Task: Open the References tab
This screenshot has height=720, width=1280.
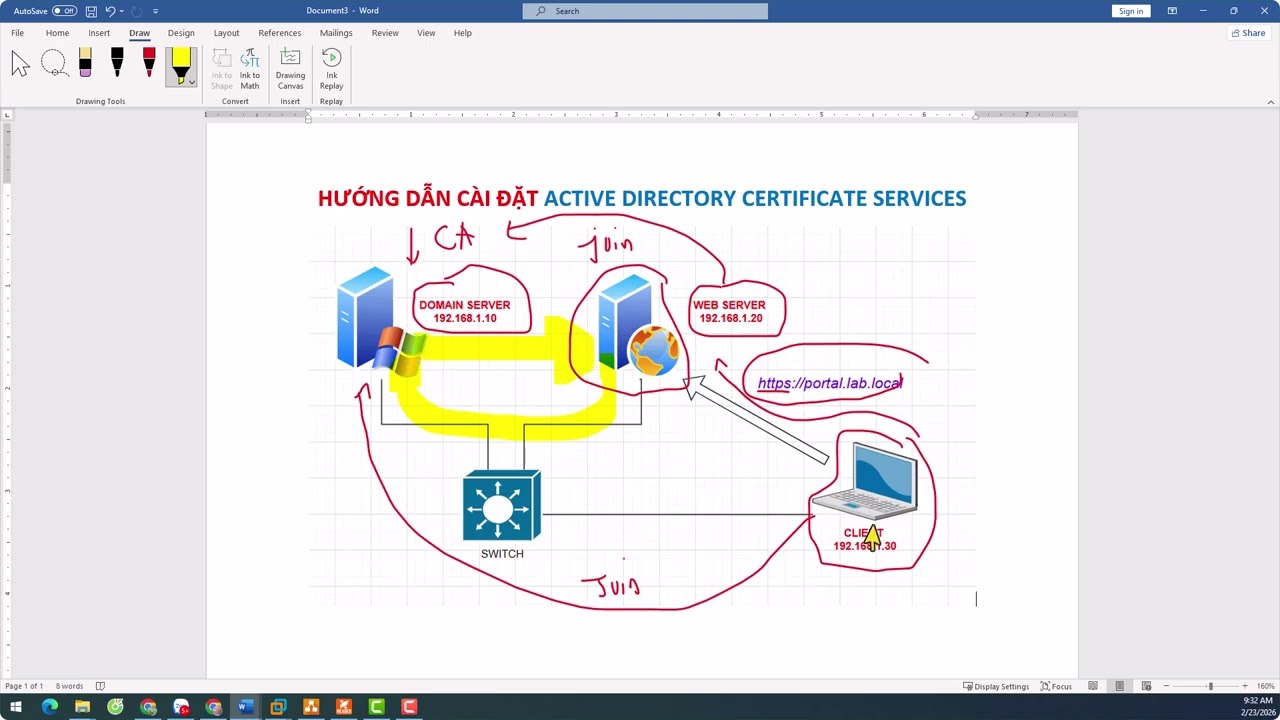Action: coord(279,33)
